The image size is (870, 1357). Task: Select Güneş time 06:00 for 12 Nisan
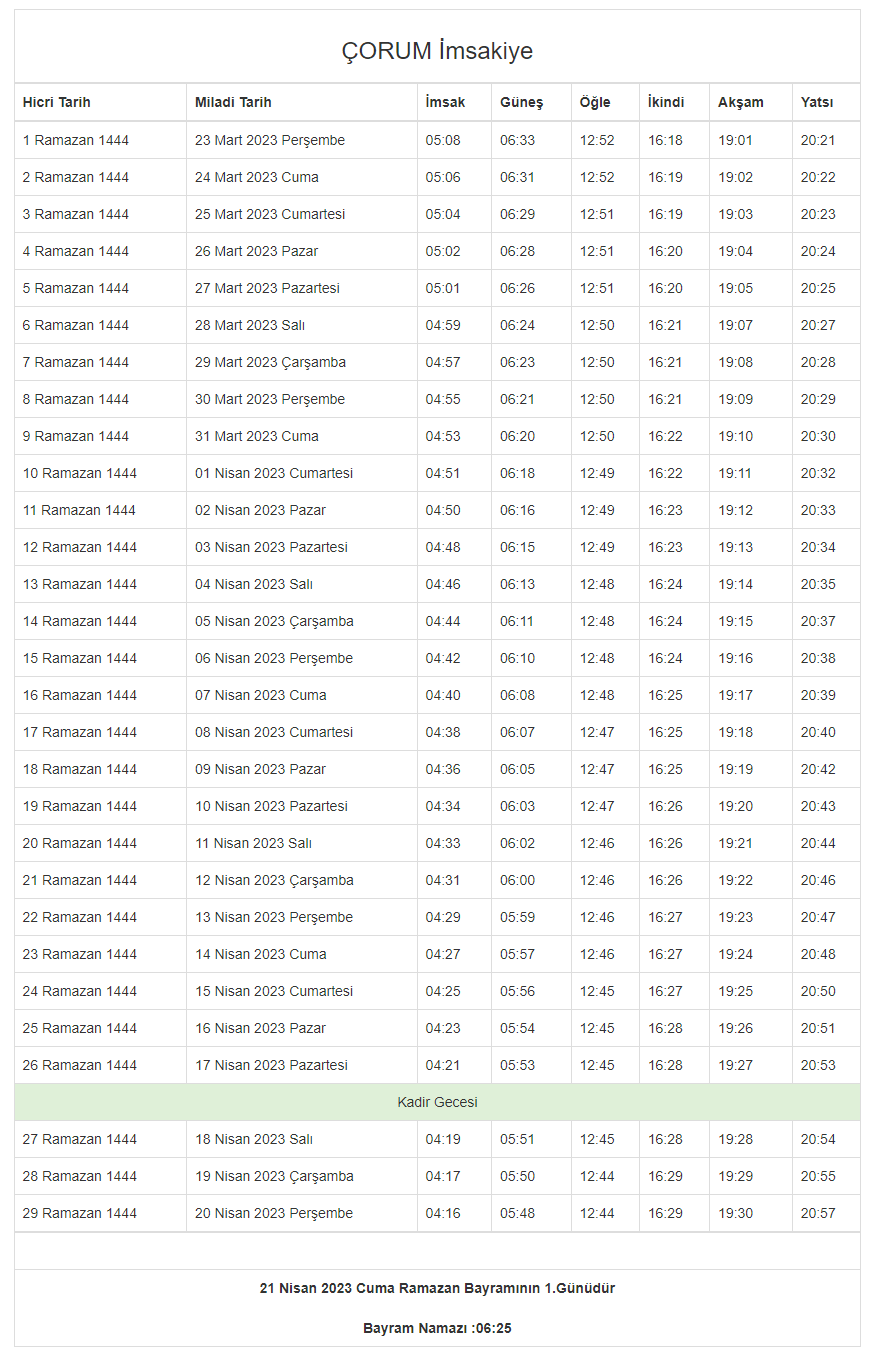point(517,880)
